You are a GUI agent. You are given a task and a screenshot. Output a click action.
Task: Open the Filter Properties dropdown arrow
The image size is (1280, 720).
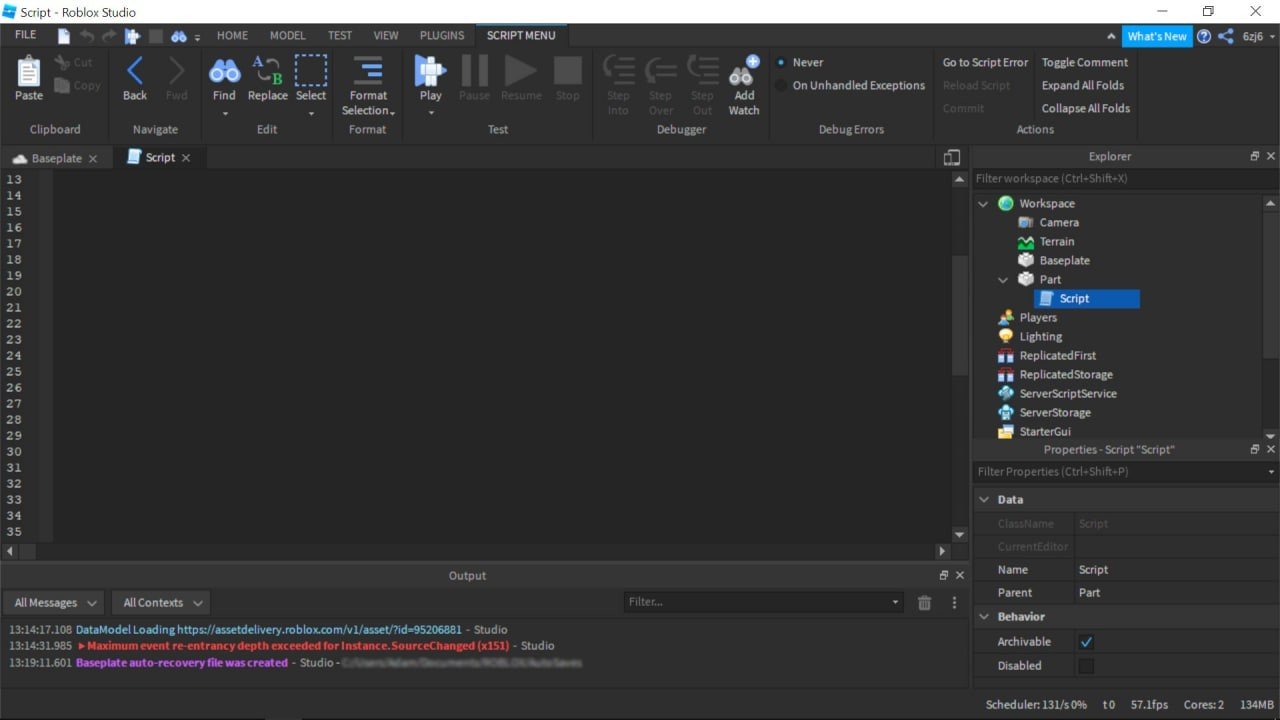pos(1271,472)
